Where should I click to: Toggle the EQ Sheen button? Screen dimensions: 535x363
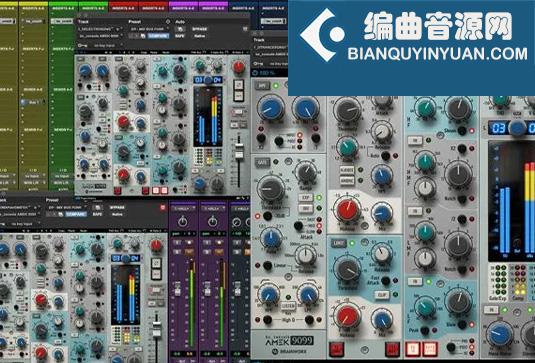pos(462,131)
